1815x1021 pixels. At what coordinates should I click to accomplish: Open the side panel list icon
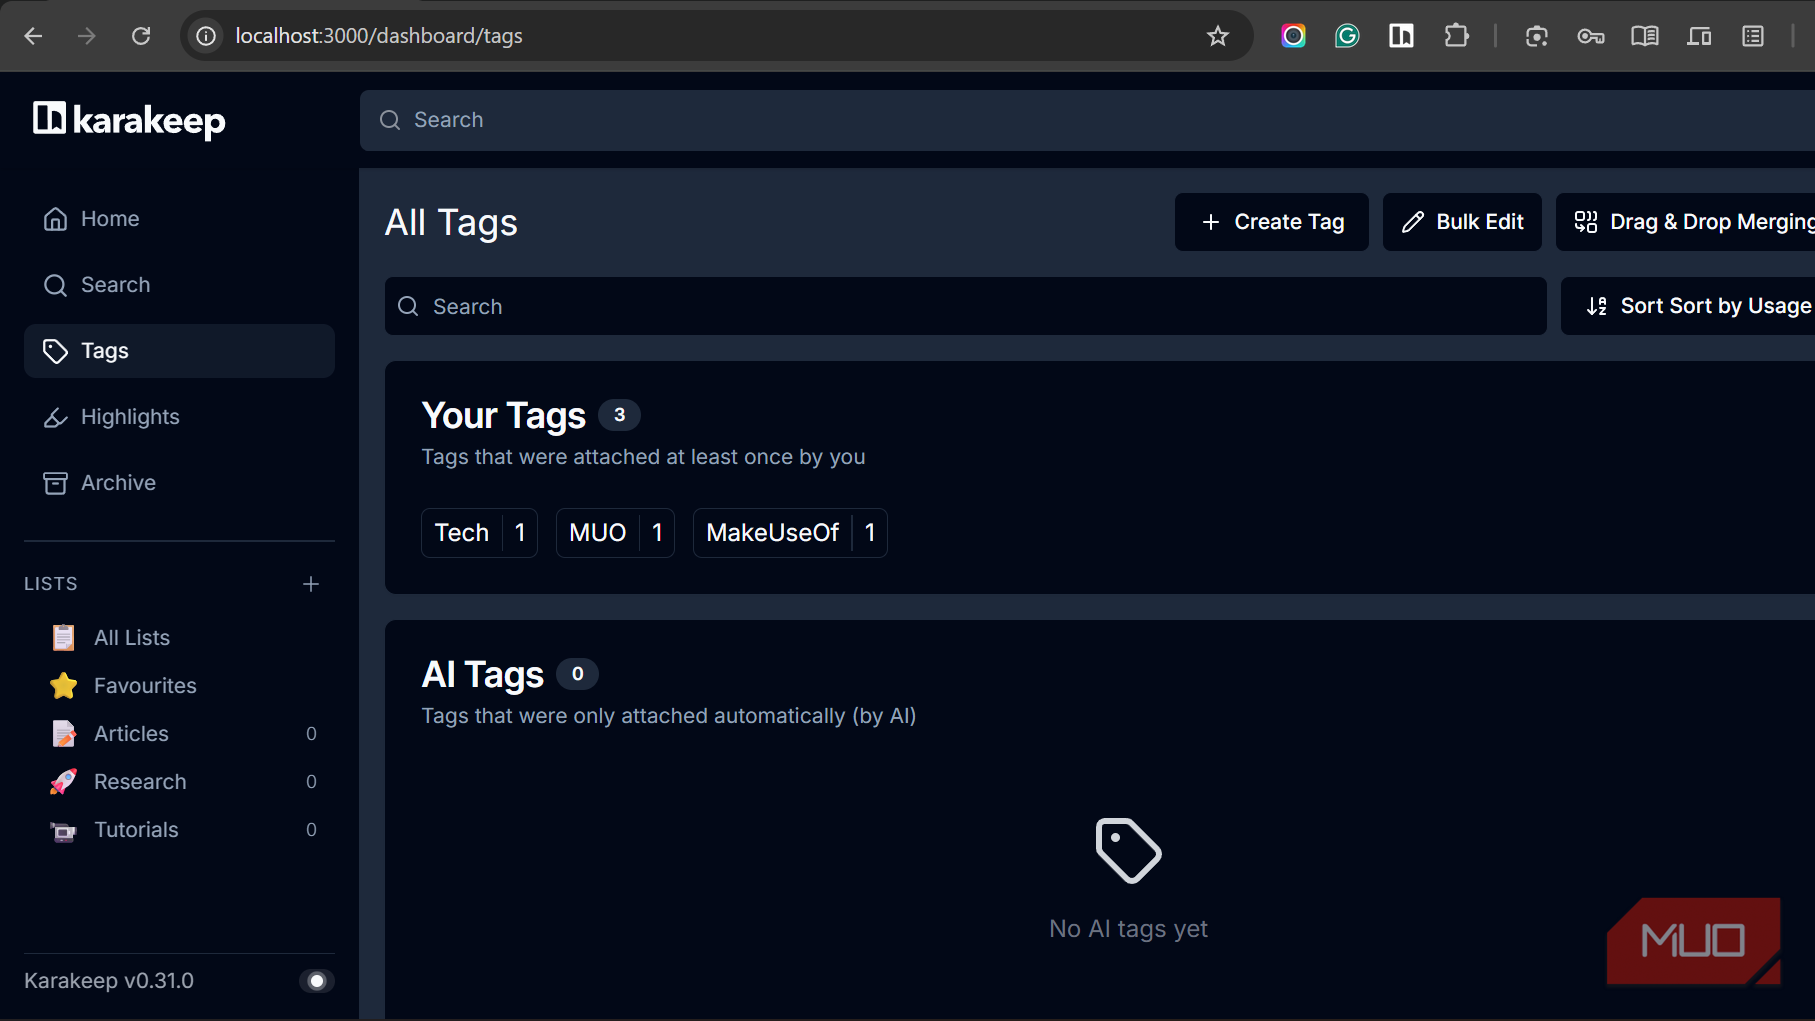click(1753, 36)
